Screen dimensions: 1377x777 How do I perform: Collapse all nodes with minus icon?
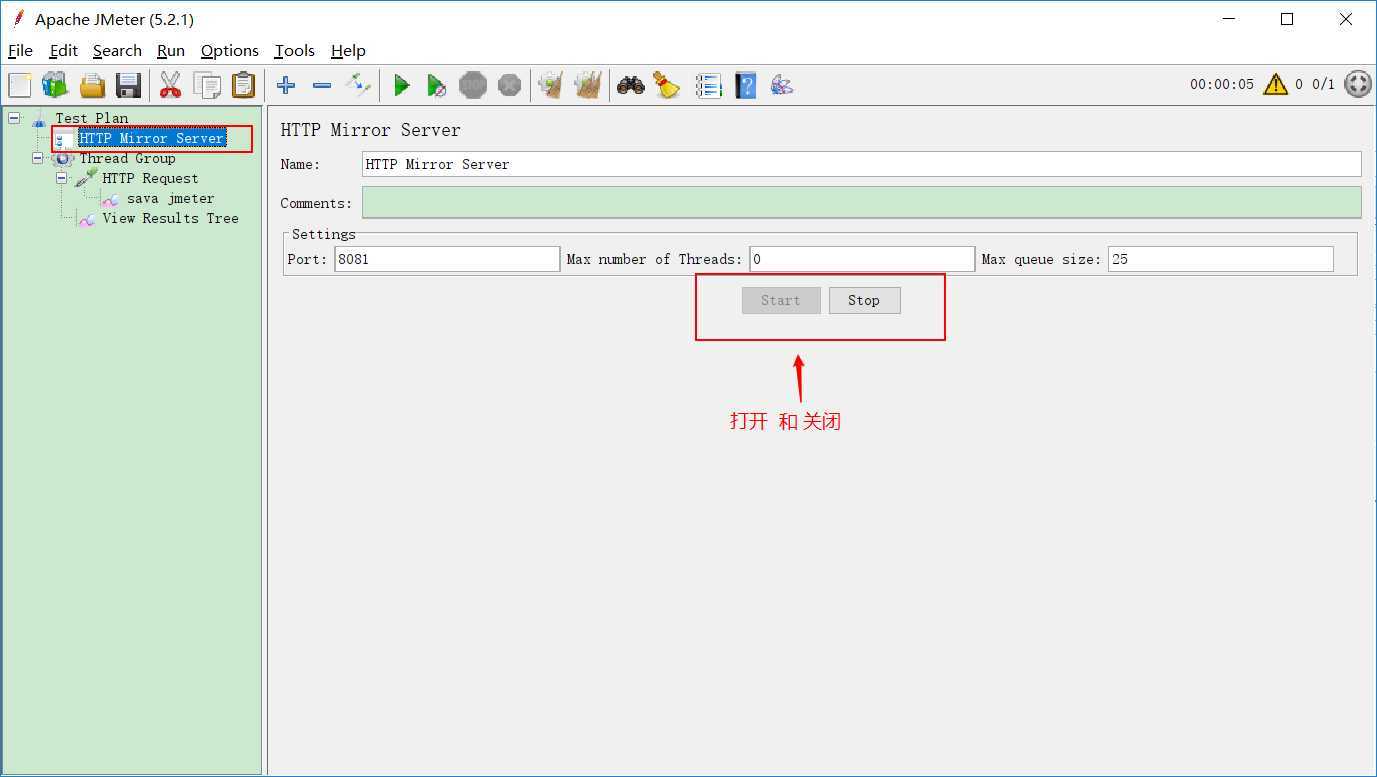[x=322, y=85]
